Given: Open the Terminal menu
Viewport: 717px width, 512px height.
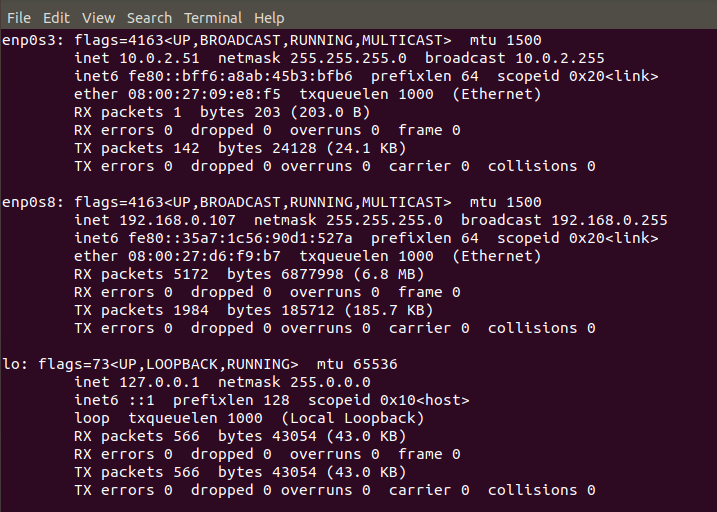Looking at the screenshot, I should [x=213, y=18].
